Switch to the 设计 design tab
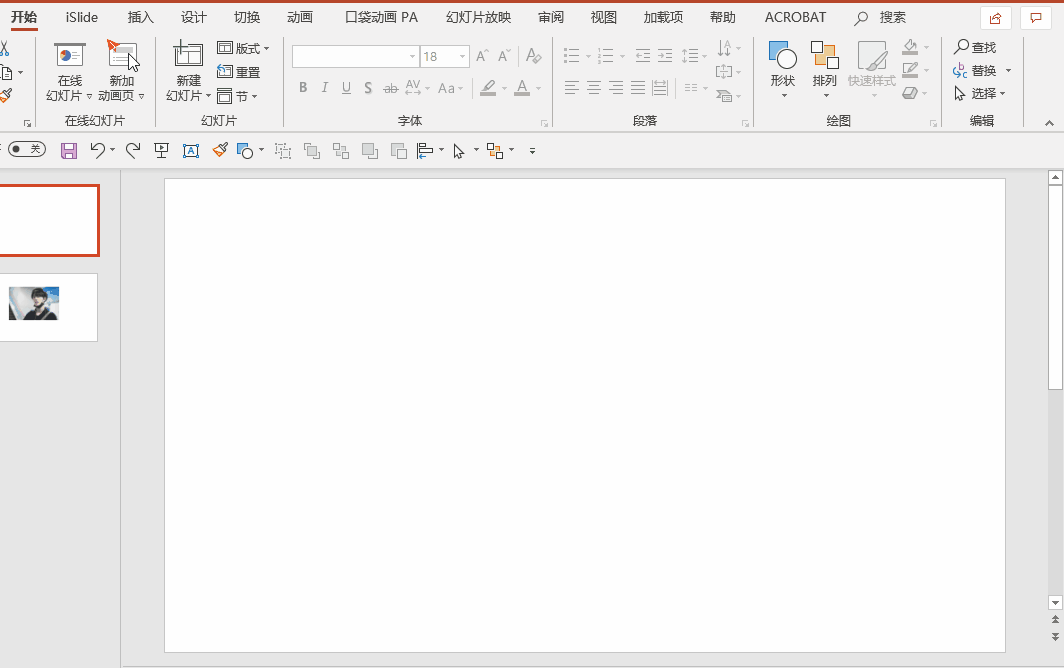Image resolution: width=1064 pixels, height=668 pixels. pyautogui.click(x=194, y=18)
